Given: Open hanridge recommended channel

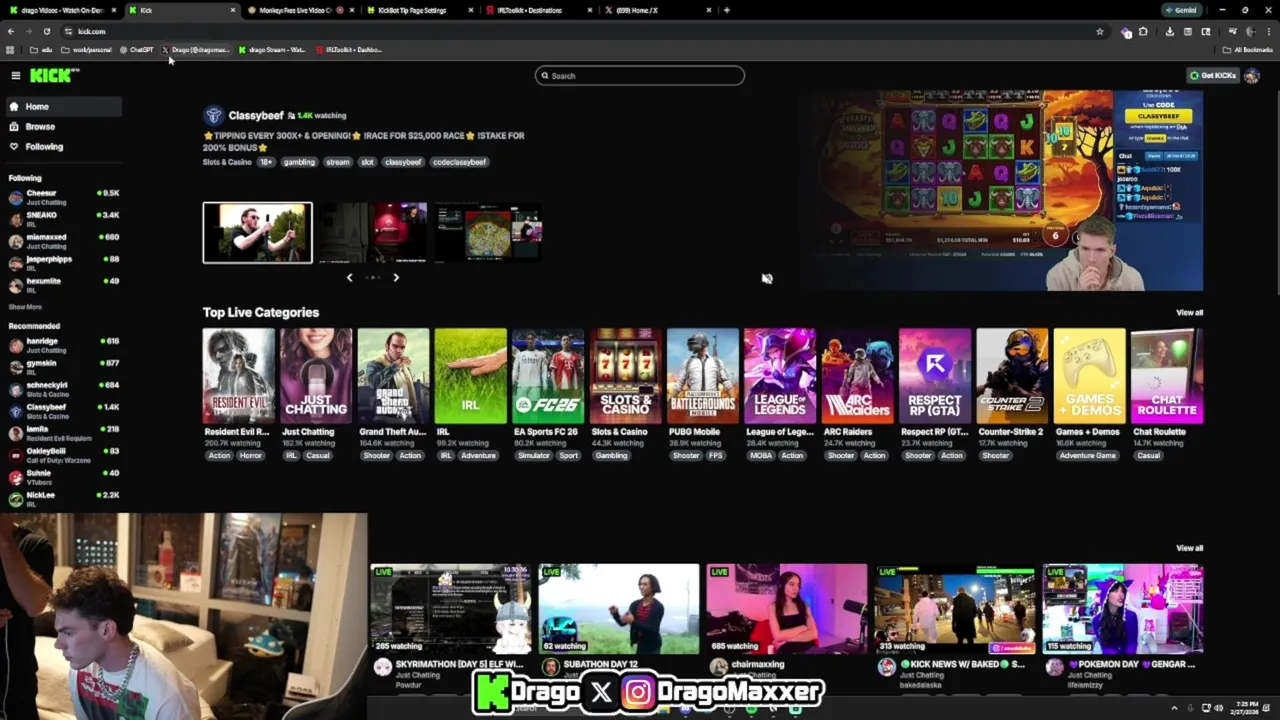Looking at the screenshot, I should (x=63, y=345).
